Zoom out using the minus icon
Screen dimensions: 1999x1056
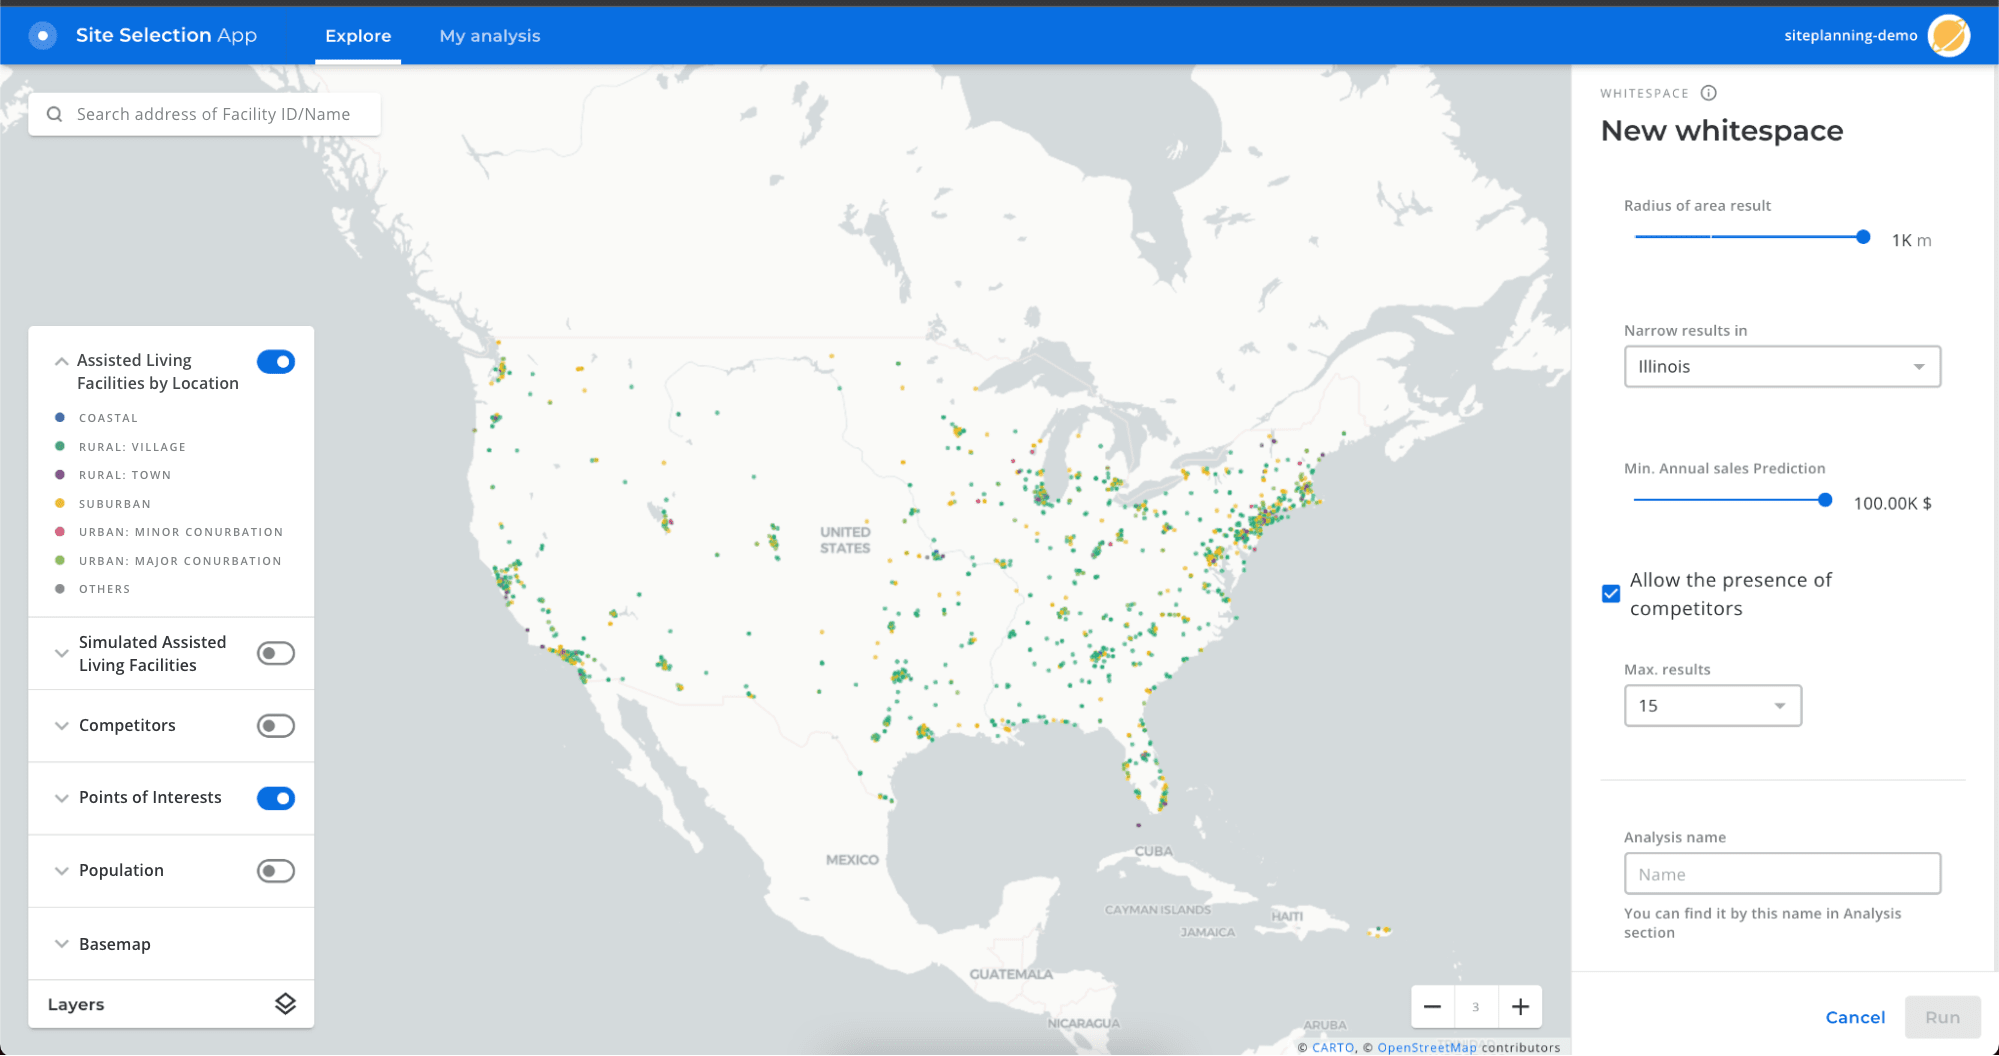pyautogui.click(x=1432, y=1006)
